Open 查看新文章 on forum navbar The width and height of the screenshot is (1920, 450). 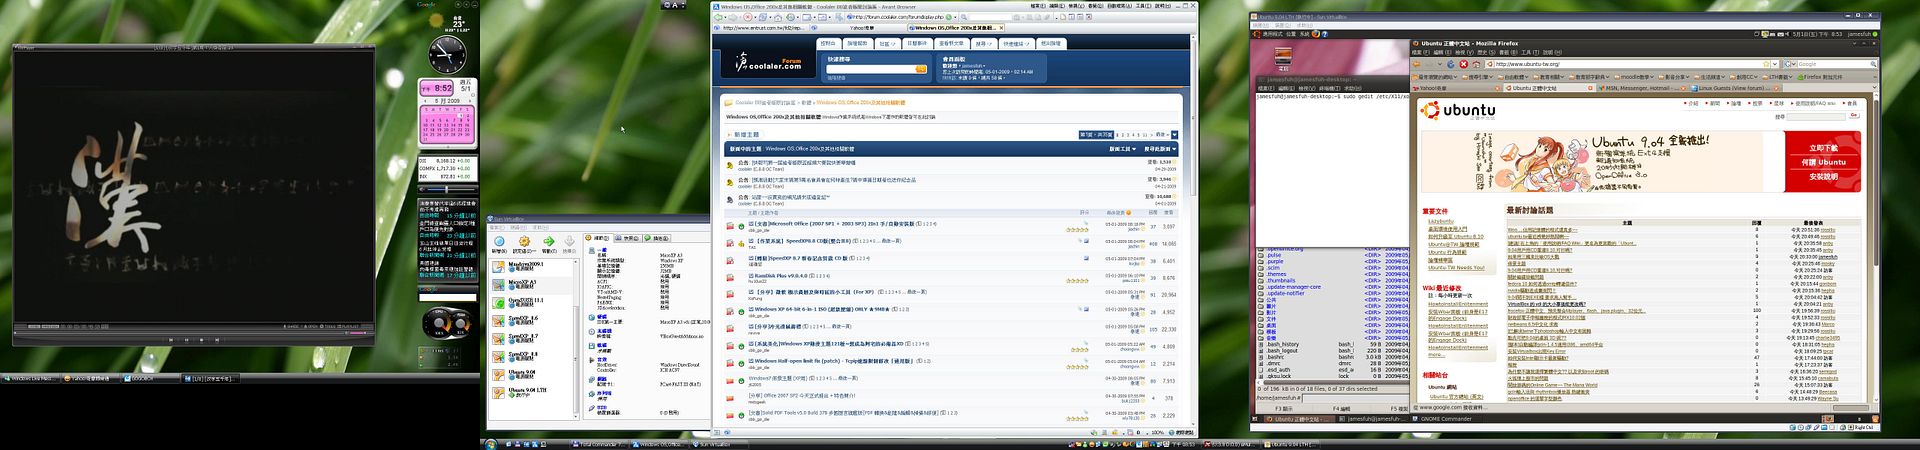tap(952, 43)
